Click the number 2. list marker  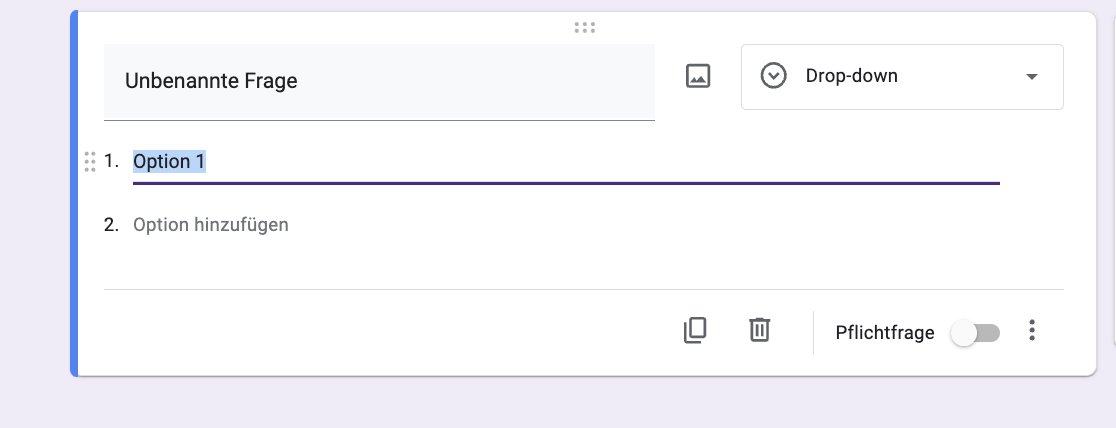click(x=111, y=225)
